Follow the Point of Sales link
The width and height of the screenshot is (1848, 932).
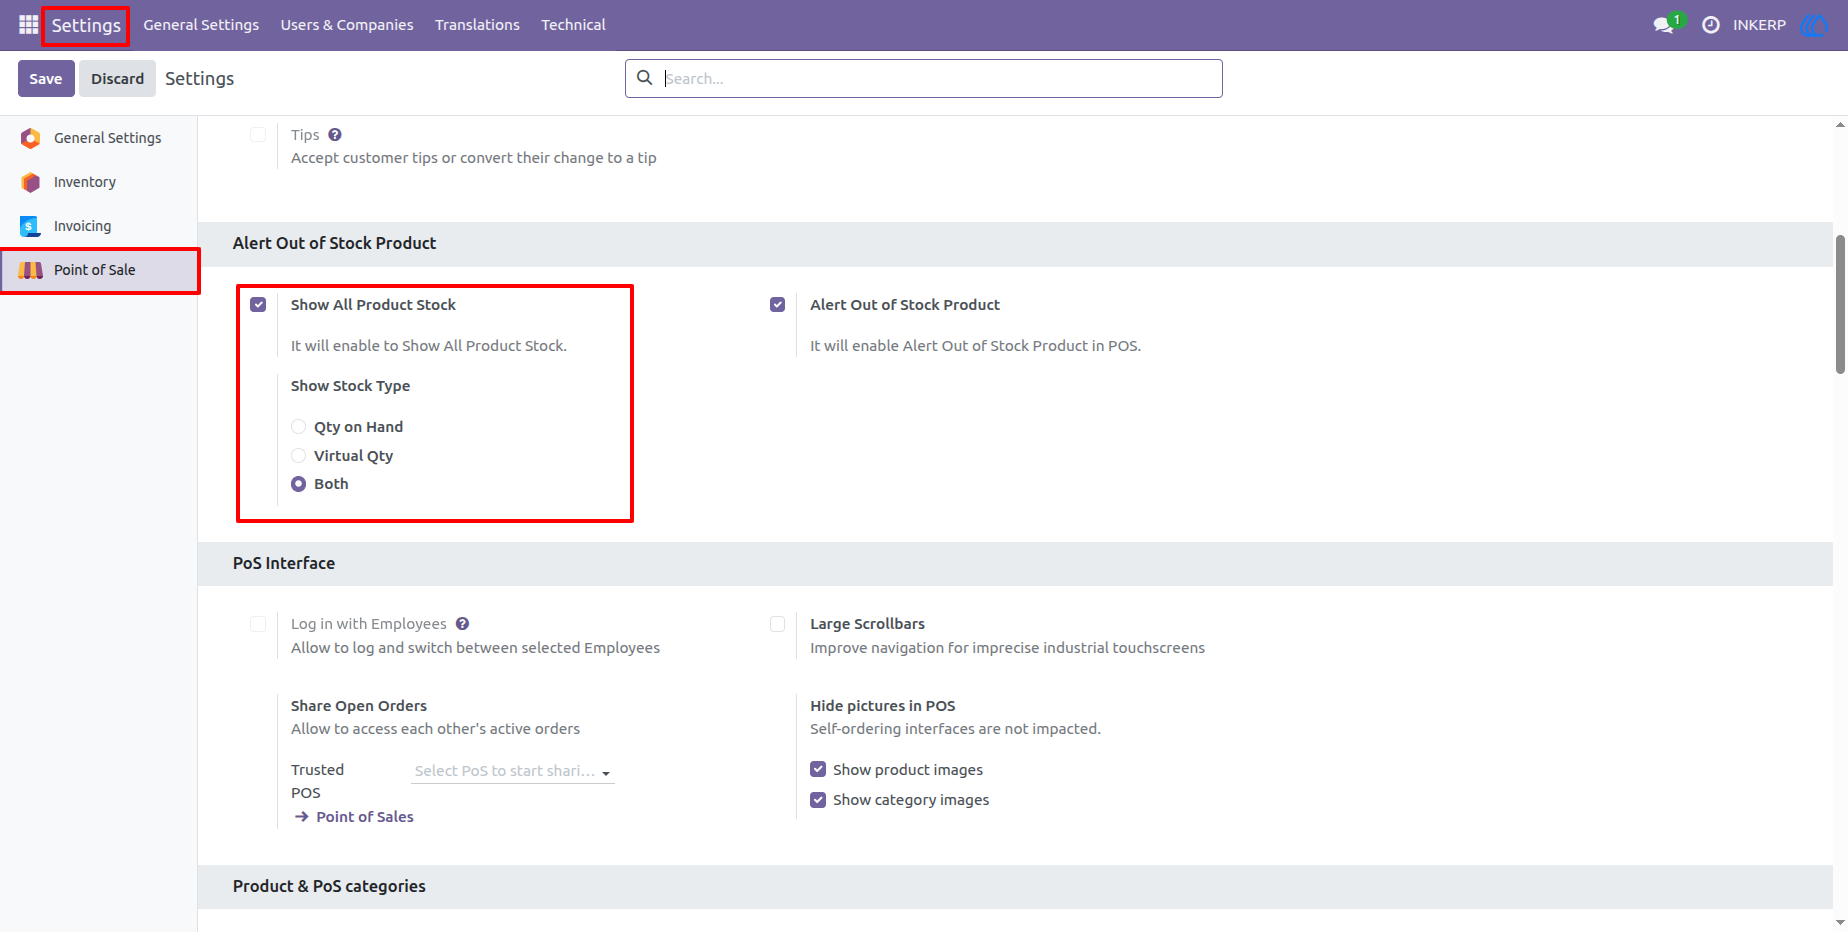pos(365,817)
